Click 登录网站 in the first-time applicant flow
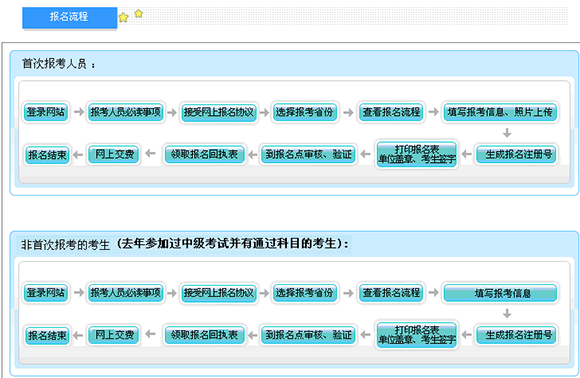The image size is (580, 378). (x=46, y=112)
